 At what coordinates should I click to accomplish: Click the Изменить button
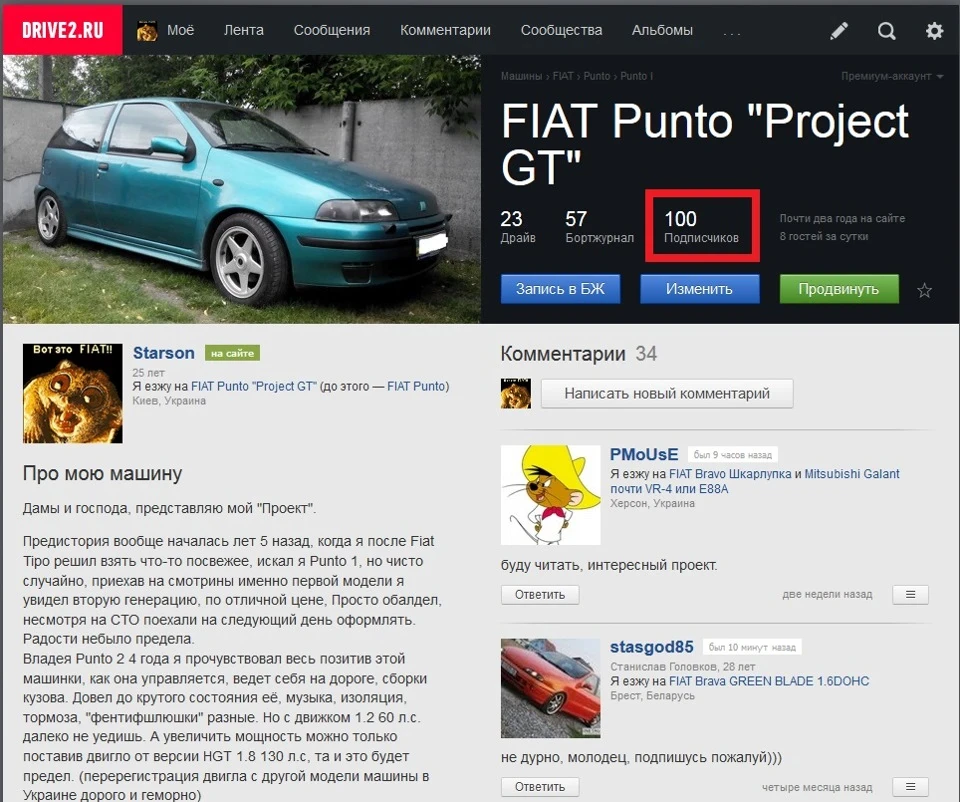click(700, 289)
